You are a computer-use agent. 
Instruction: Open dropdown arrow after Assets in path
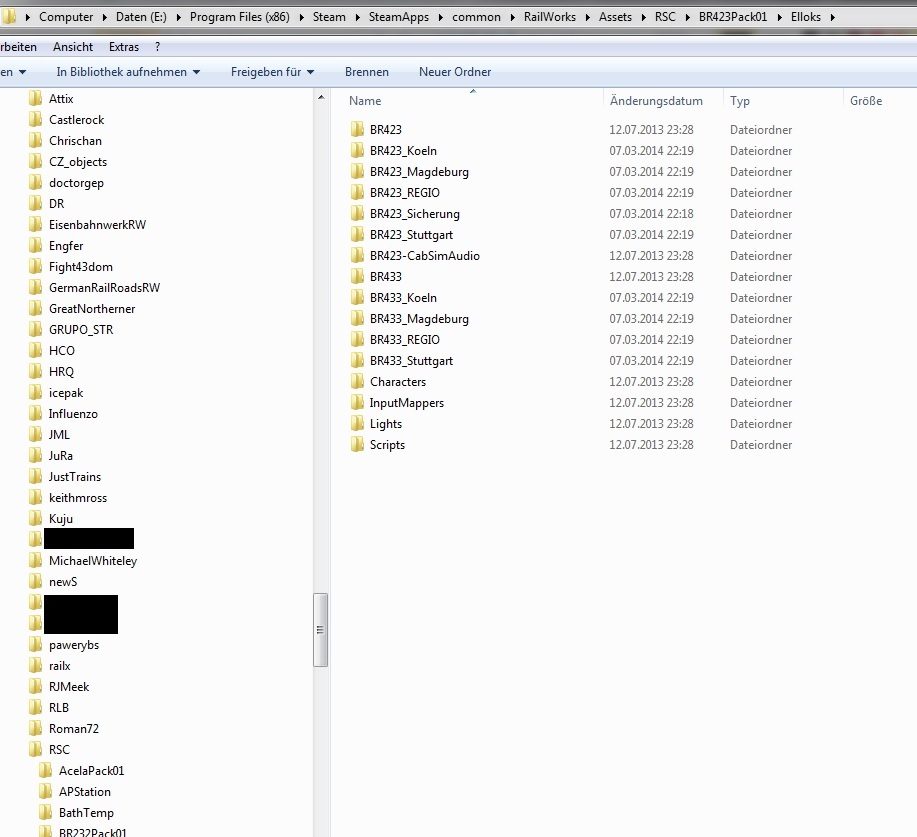click(x=643, y=17)
